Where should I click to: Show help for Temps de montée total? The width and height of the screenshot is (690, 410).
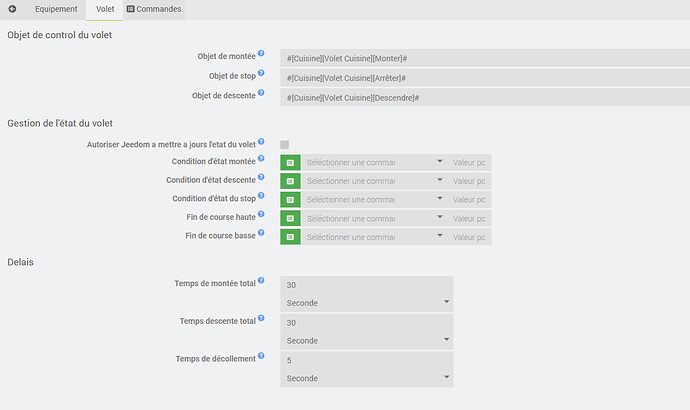(261, 280)
